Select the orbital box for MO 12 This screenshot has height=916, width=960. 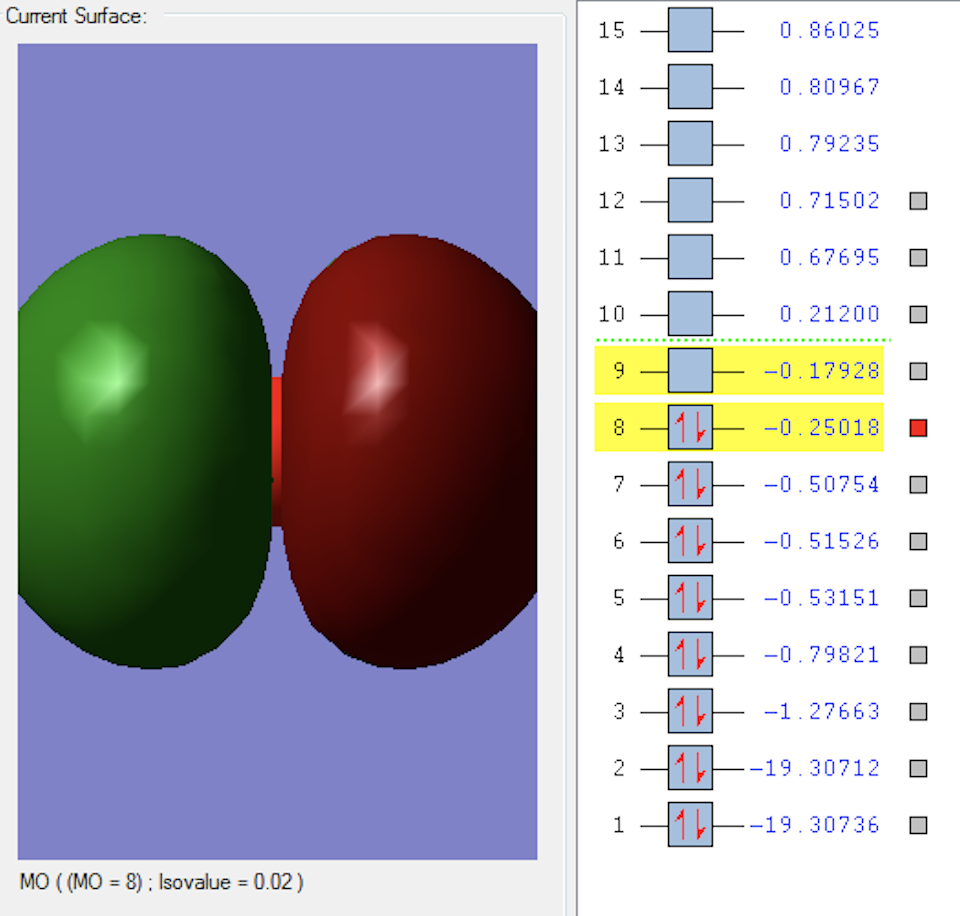690,200
